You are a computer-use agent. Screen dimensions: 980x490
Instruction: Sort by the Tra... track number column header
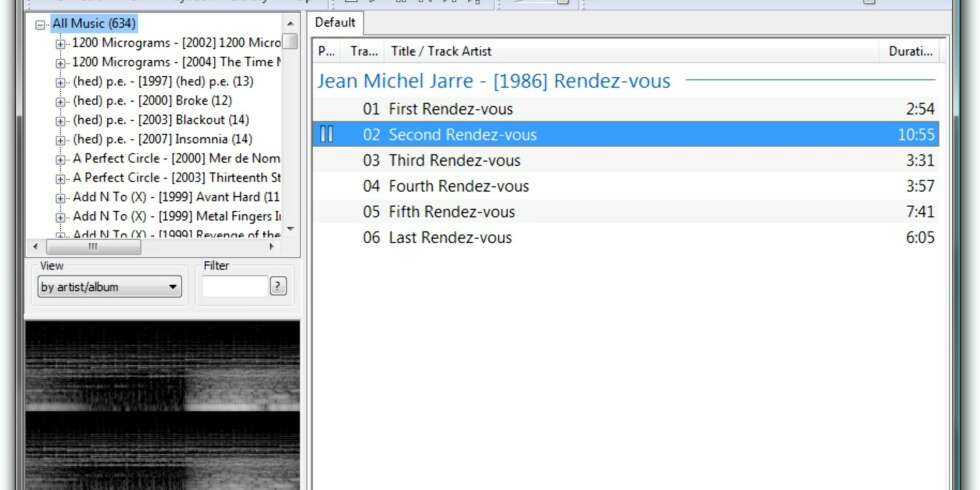click(363, 51)
